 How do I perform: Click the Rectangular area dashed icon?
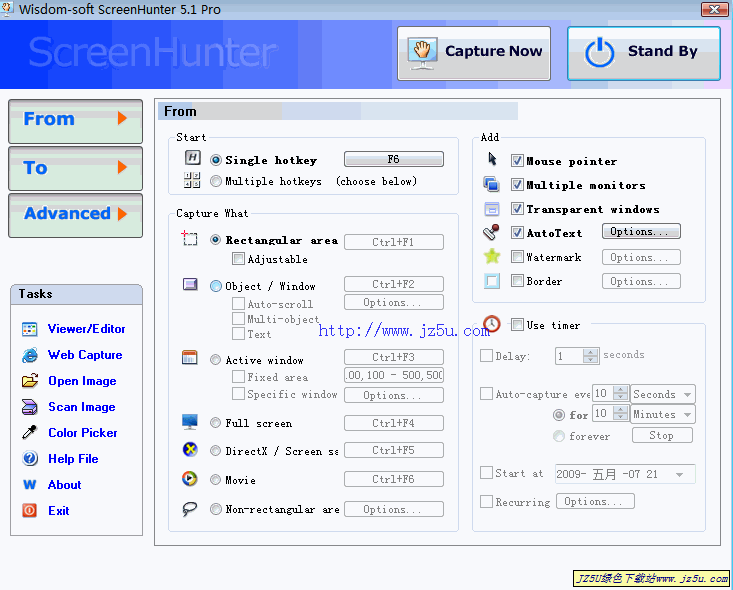pyautogui.click(x=189, y=238)
